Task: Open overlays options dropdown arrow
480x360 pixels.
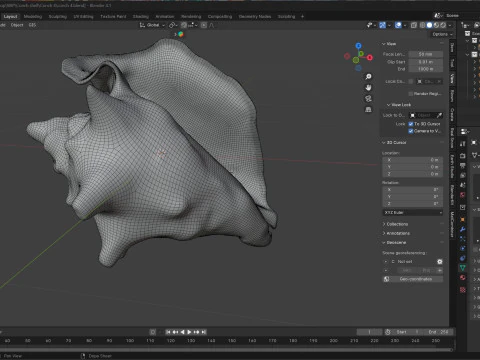Action: [405, 25]
